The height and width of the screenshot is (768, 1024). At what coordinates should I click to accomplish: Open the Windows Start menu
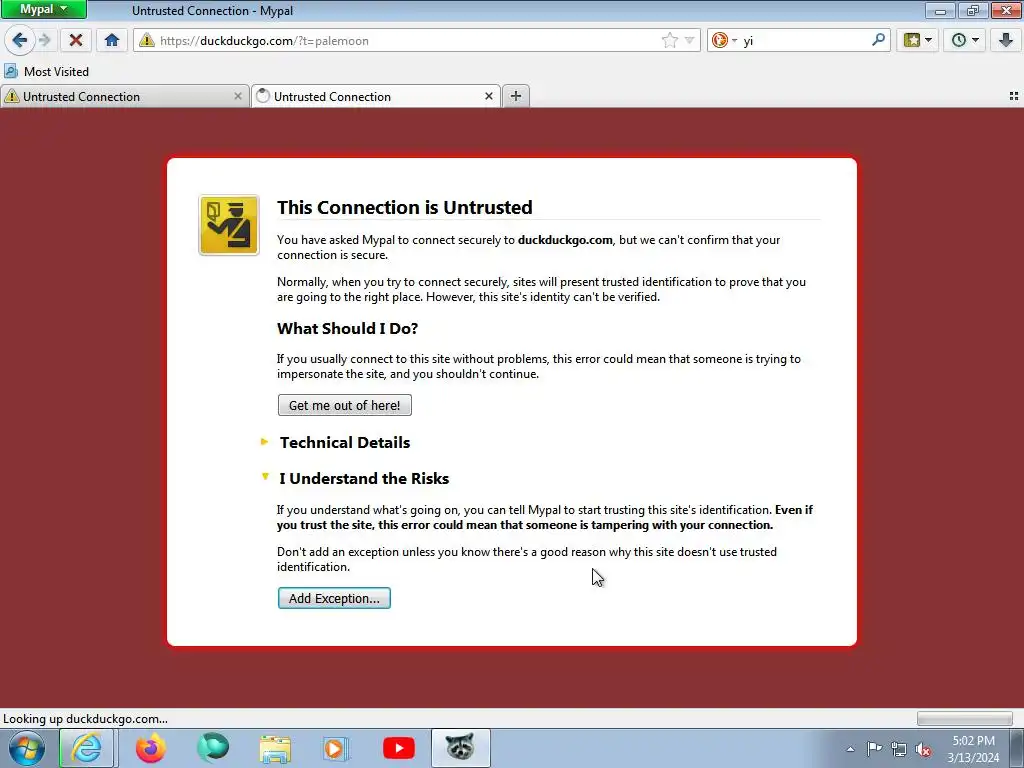click(x=27, y=748)
